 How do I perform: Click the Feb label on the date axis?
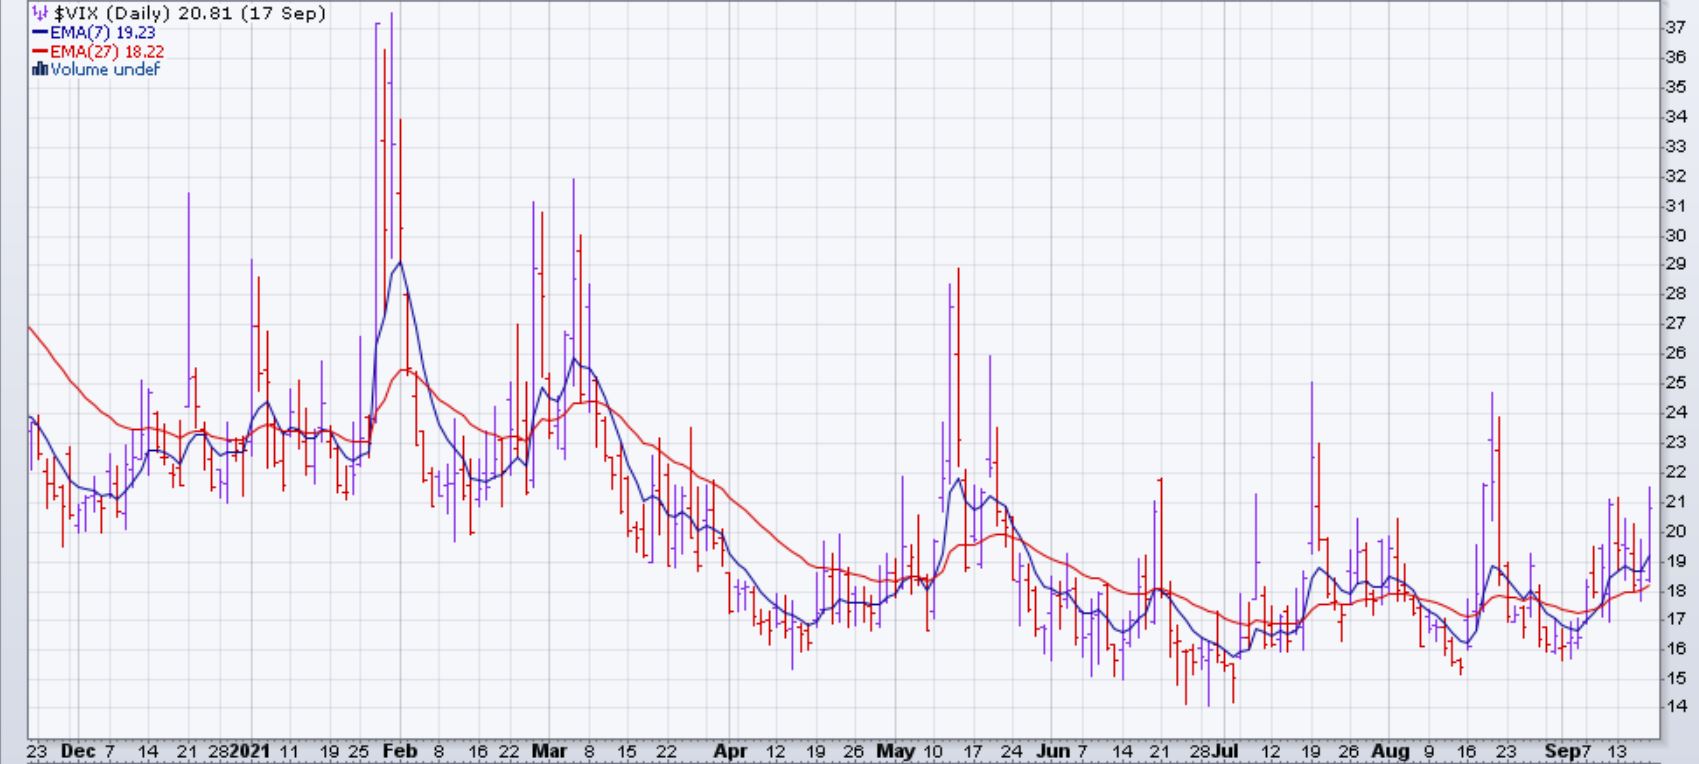[x=400, y=751]
